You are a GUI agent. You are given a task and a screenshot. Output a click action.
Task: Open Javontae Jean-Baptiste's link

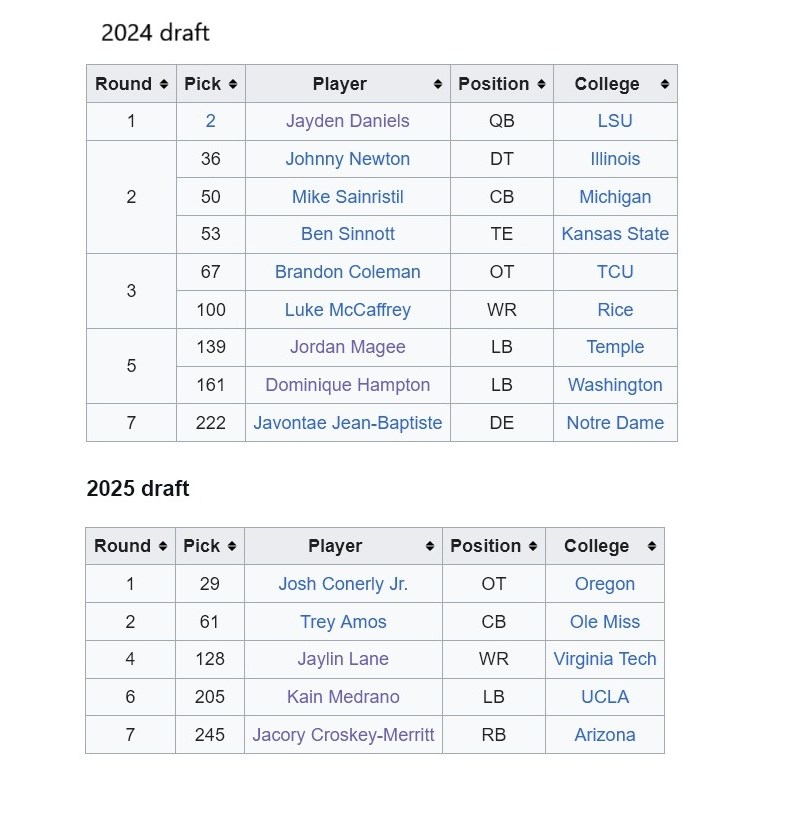pyautogui.click(x=348, y=423)
